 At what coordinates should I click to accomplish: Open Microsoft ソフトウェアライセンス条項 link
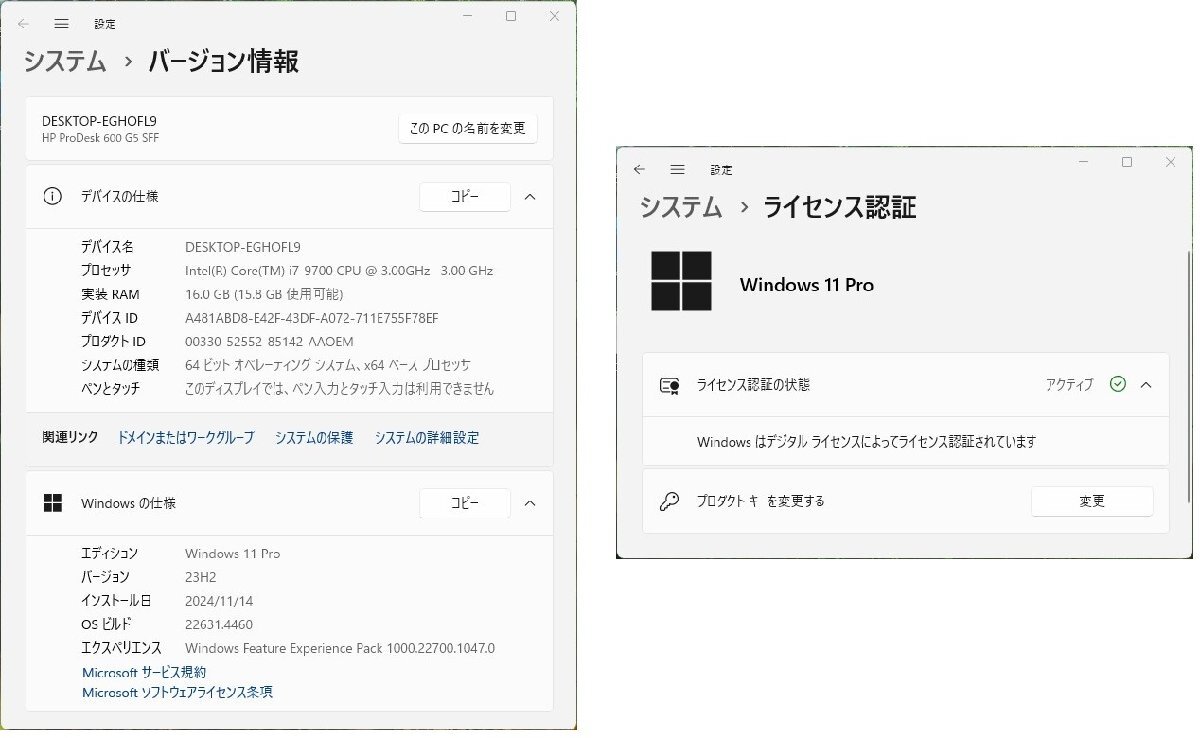click(x=177, y=692)
